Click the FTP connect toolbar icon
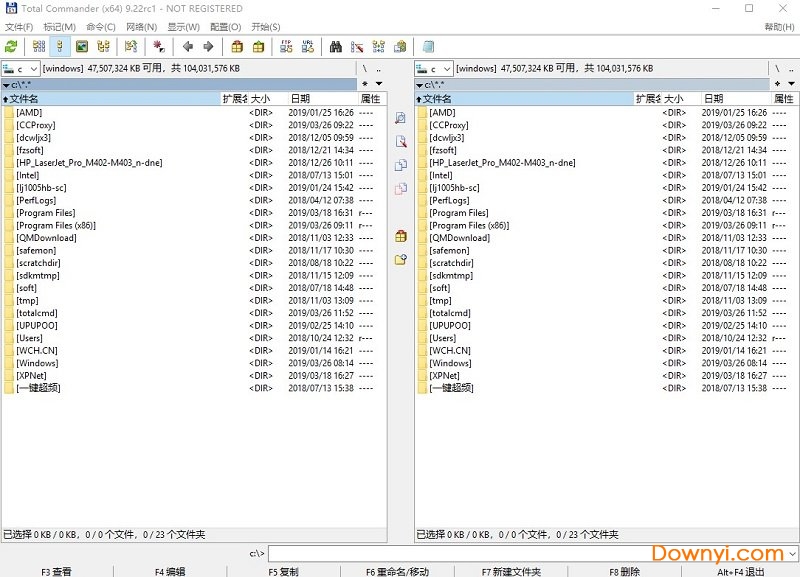This screenshot has width=800, height=577. (x=286, y=46)
